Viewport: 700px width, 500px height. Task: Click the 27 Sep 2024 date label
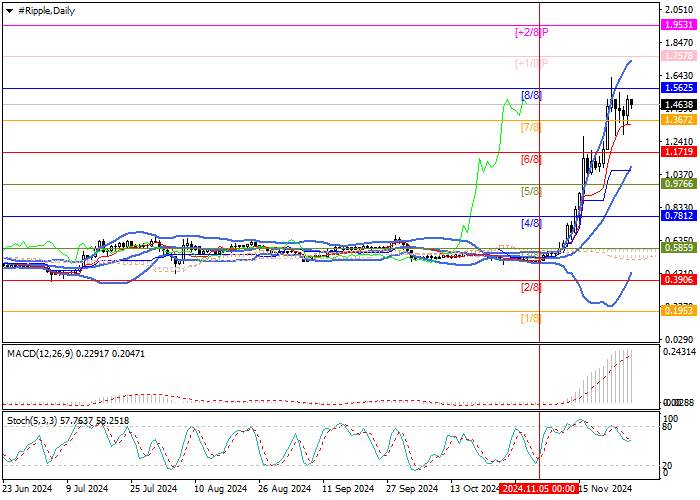[x=412, y=489]
